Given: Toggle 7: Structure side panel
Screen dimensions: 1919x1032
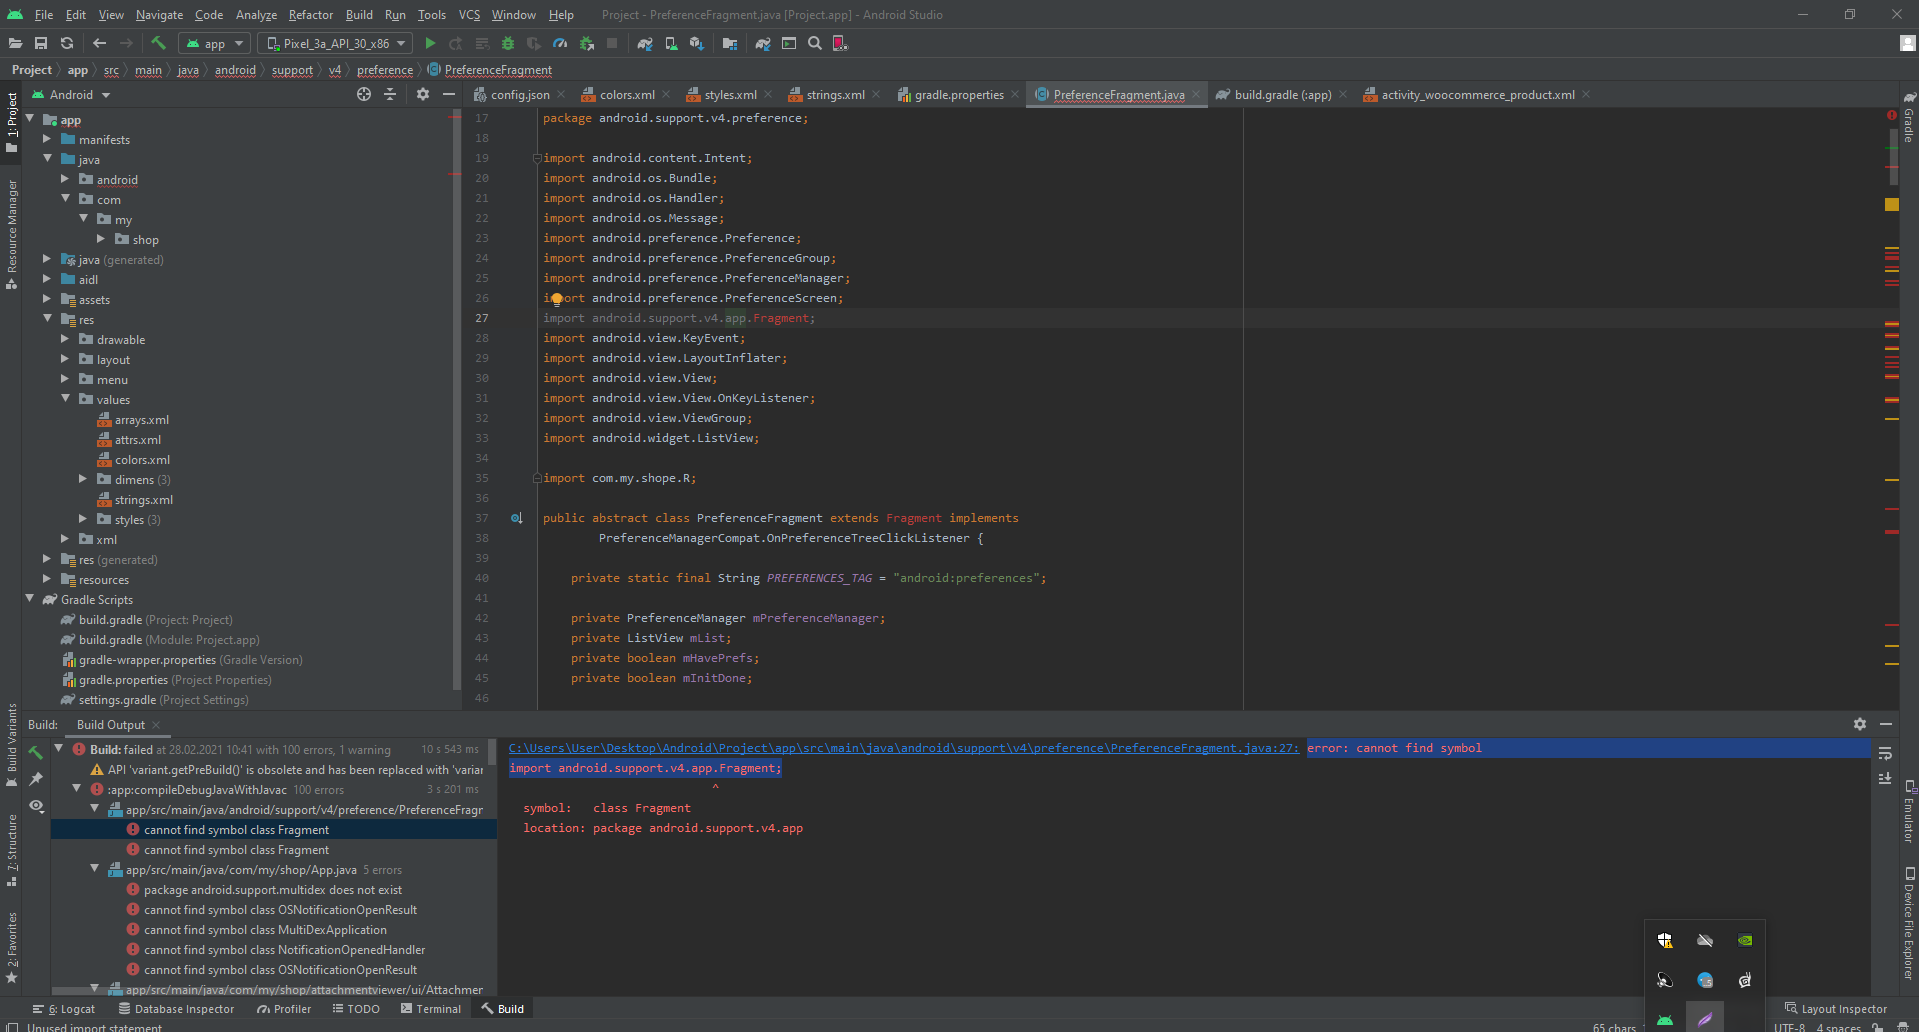Looking at the screenshot, I should [11, 850].
